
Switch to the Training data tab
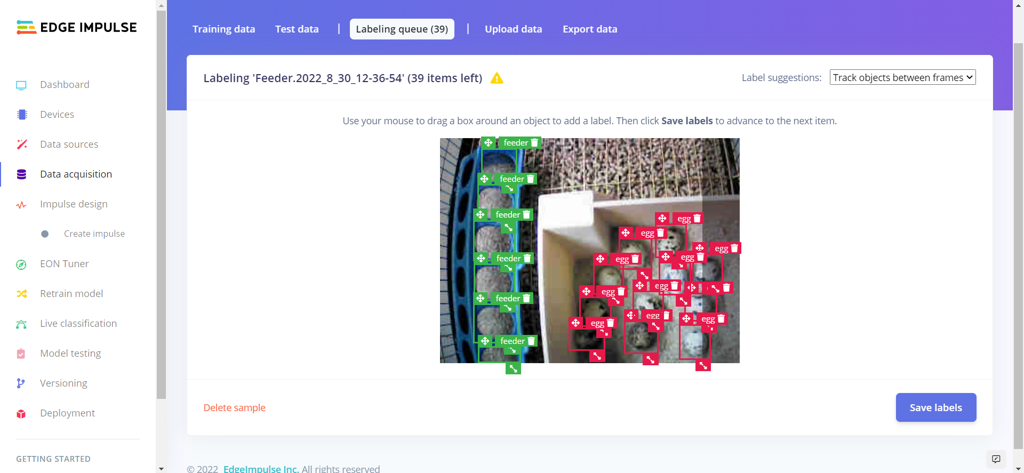pyautogui.click(x=224, y=29)
